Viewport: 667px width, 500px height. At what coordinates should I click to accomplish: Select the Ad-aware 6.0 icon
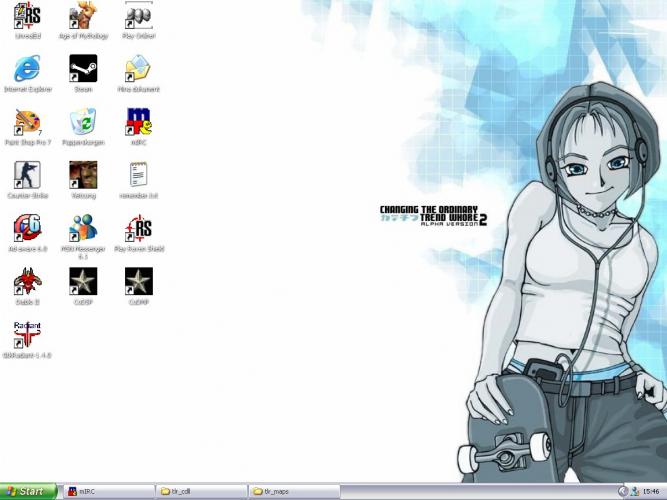pyautogui.click(x=27, y=229)
